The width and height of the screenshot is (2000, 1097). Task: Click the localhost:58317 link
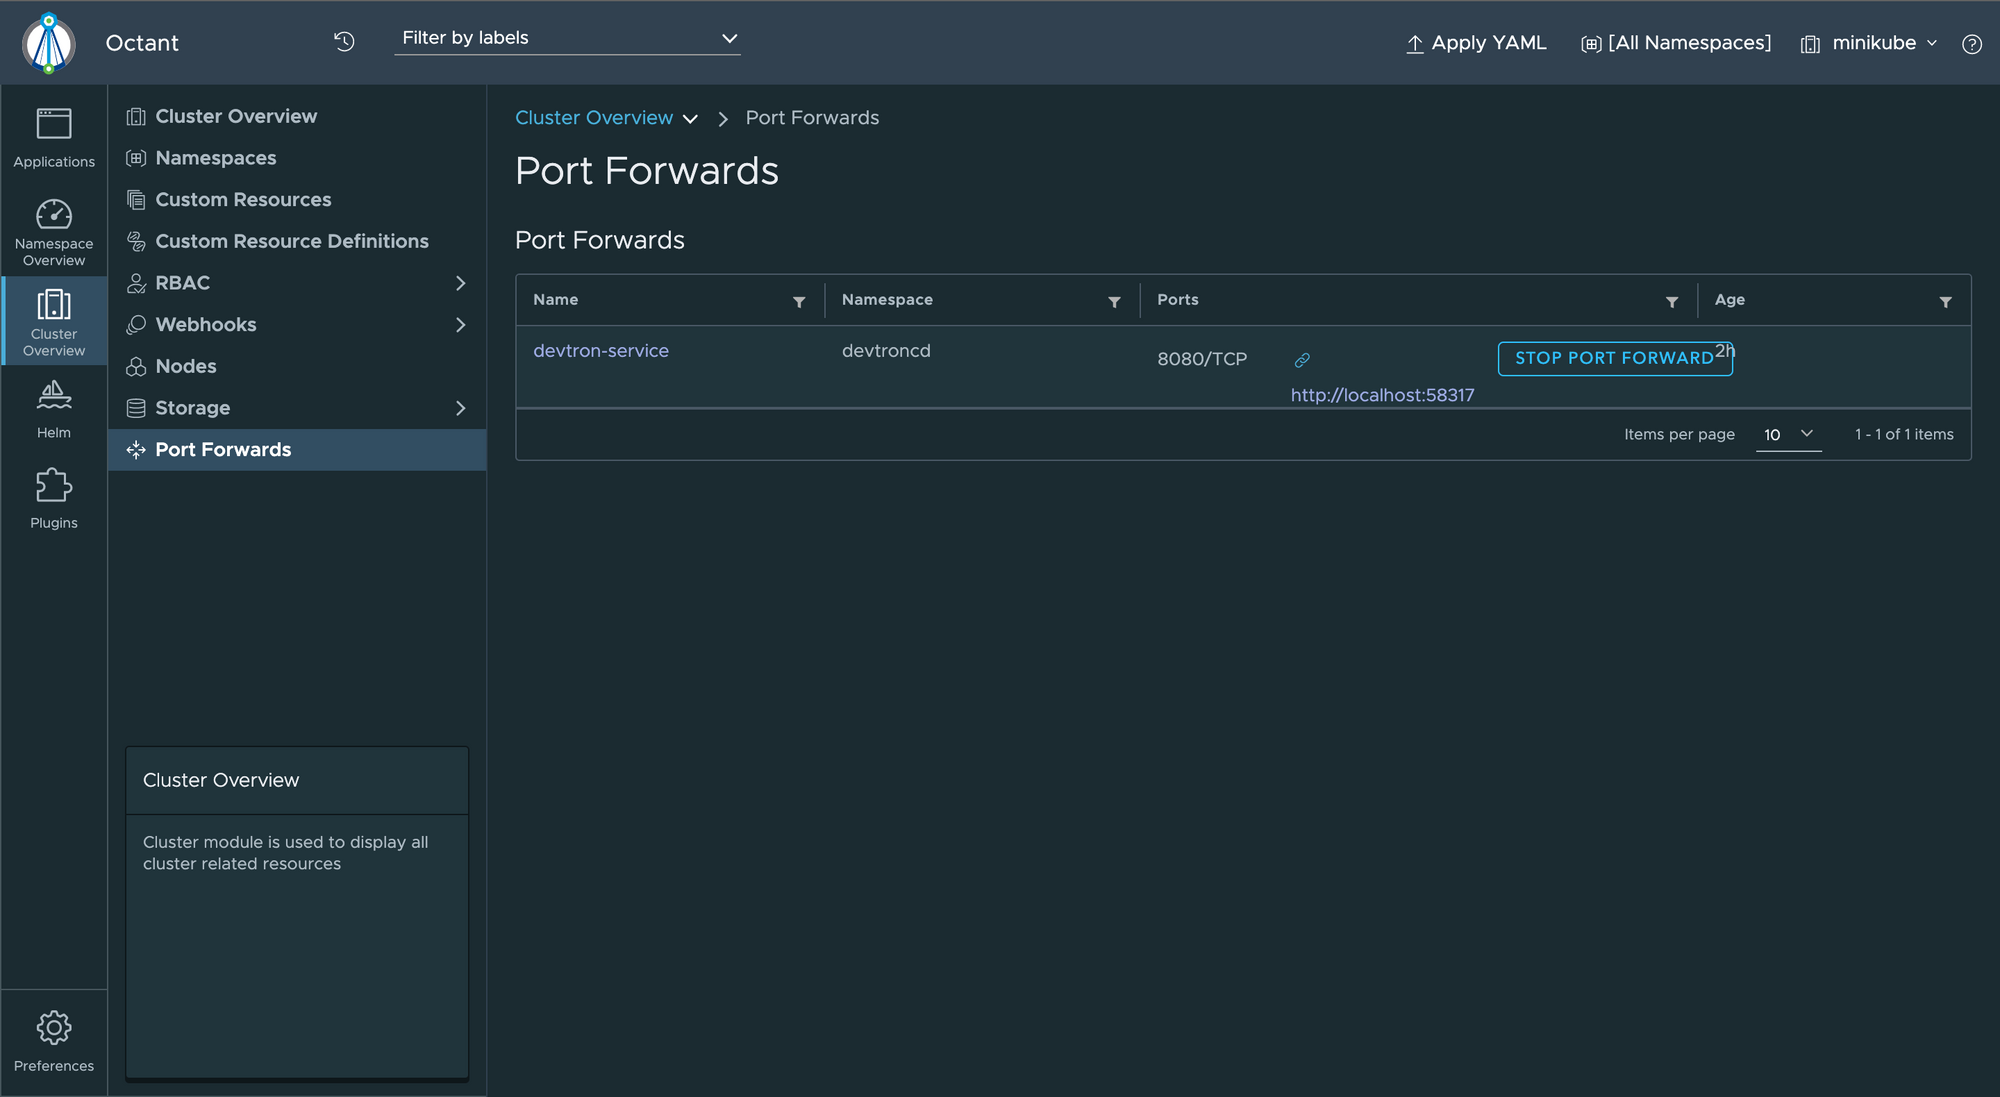[1380, 393]
